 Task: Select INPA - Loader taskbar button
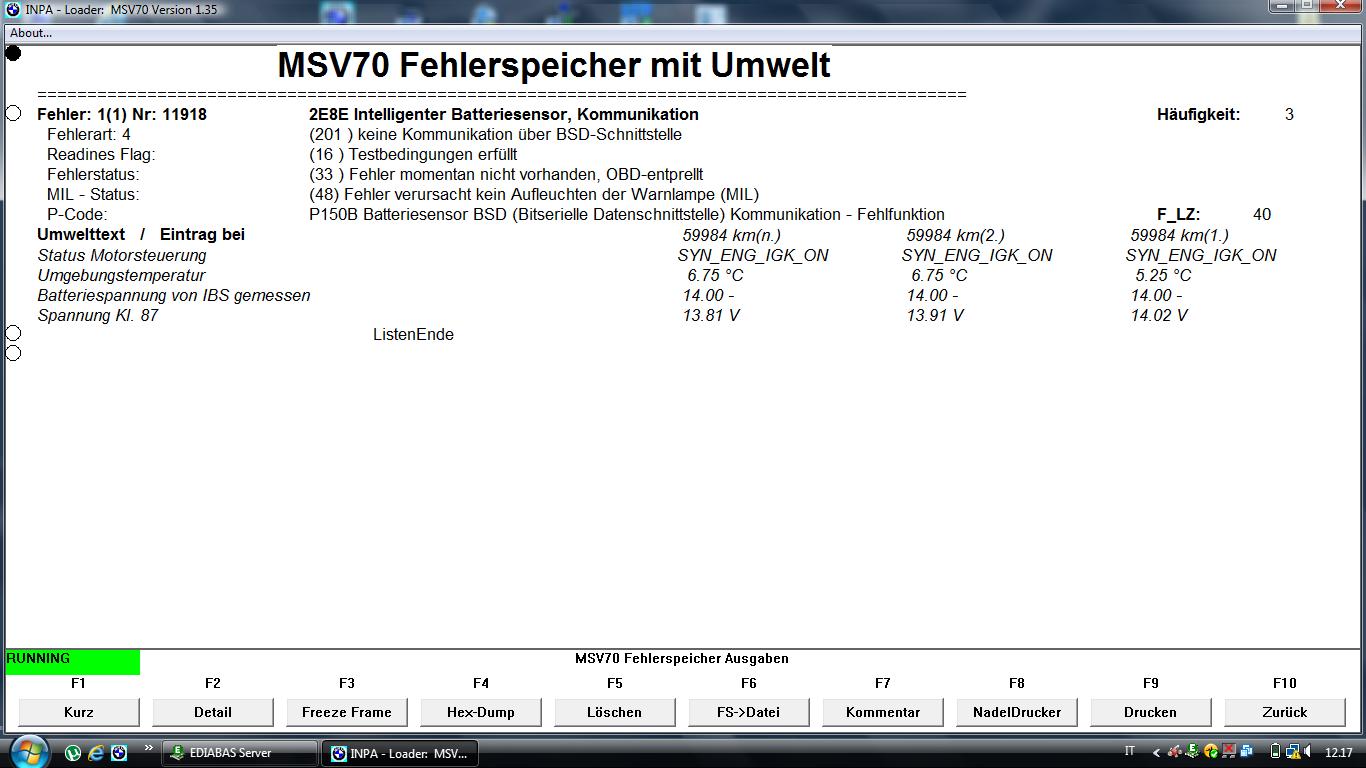pyautogui.click(x=400, y=753)
